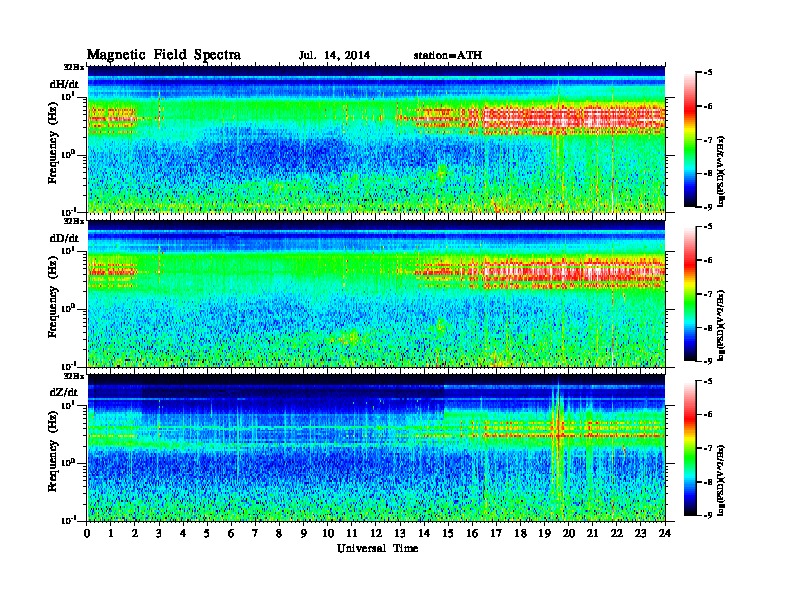Click the '-5' value on dZ/dt color scale
This screenshot has height=612, width=792.
[x=708, y=381]
